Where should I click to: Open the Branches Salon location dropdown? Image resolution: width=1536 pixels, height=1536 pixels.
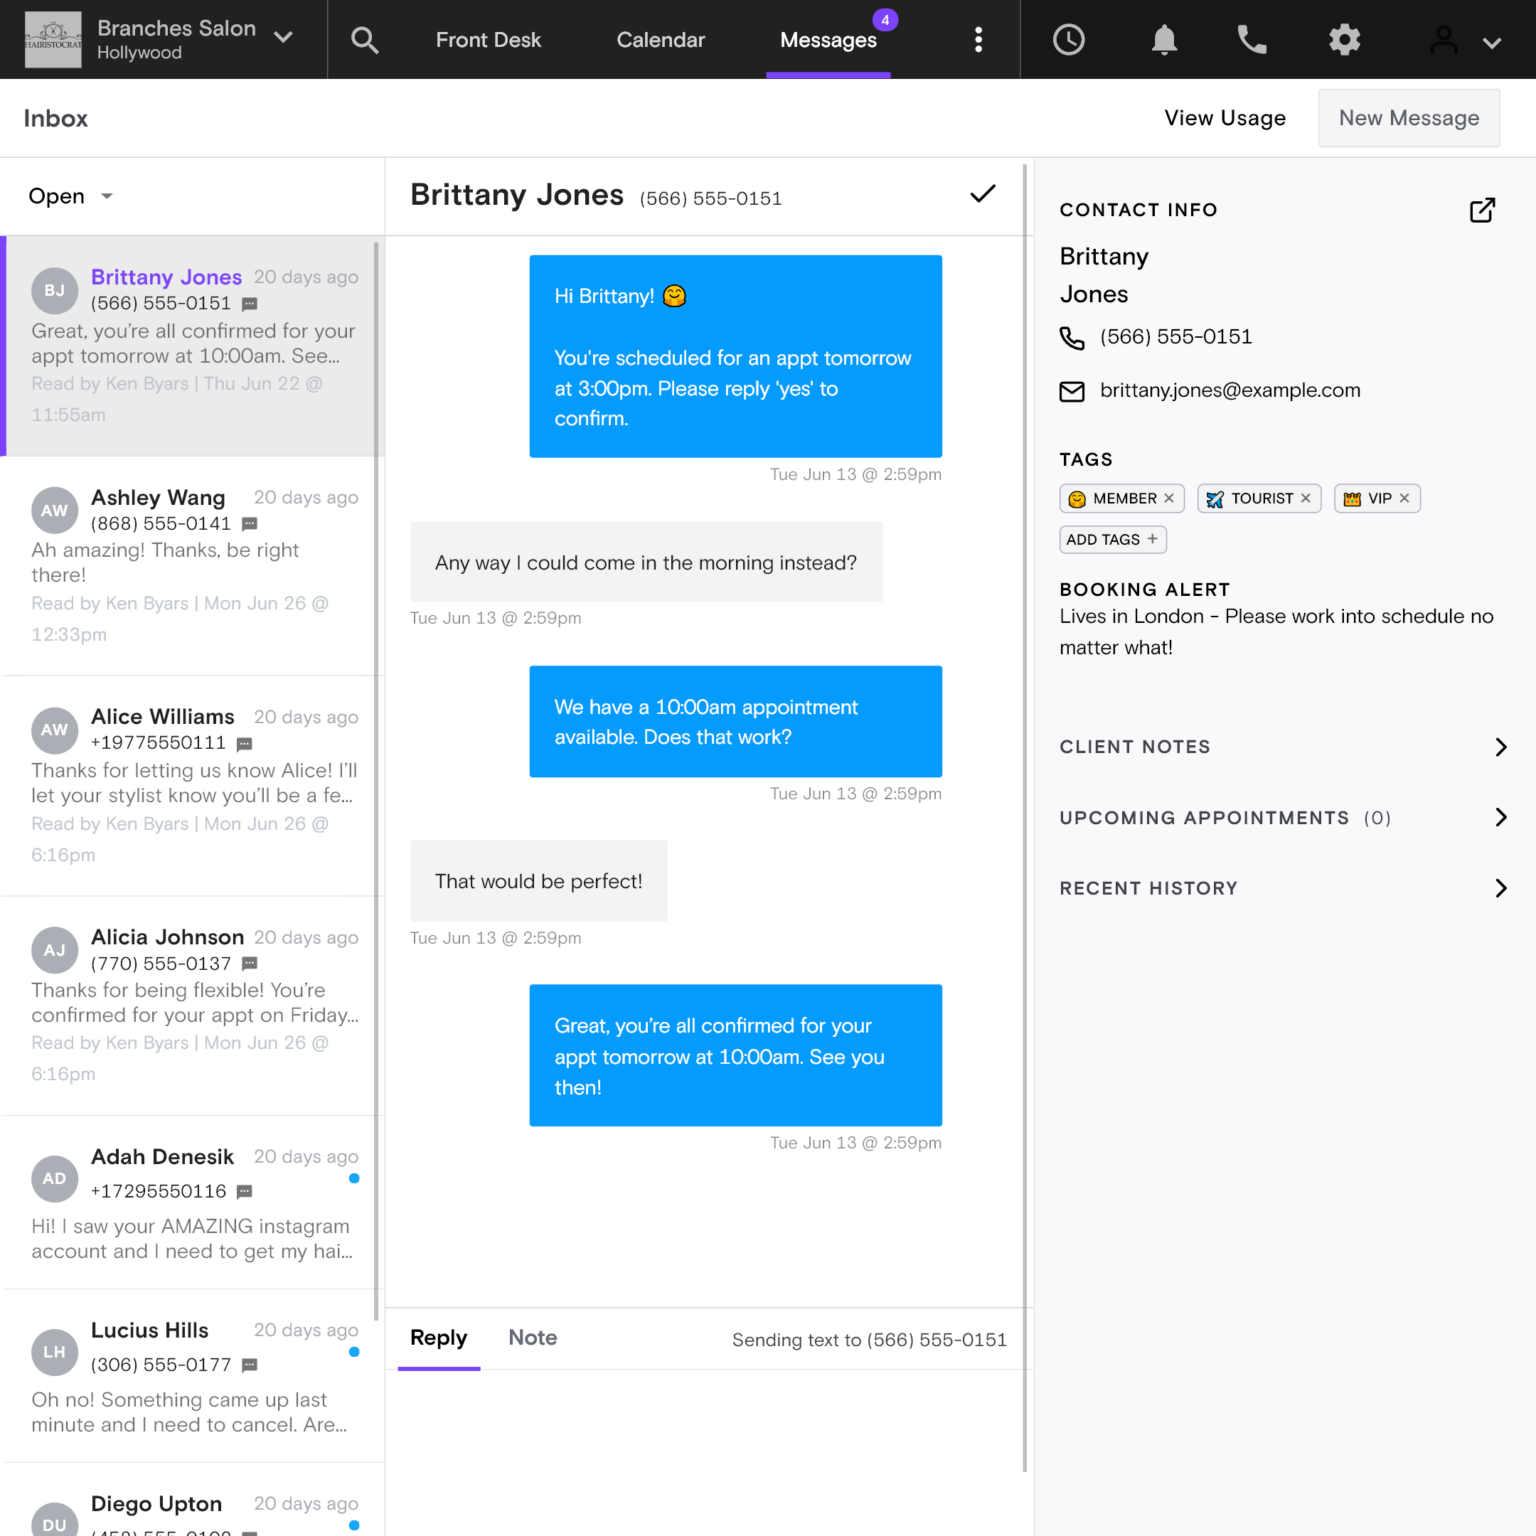(283, 38)
